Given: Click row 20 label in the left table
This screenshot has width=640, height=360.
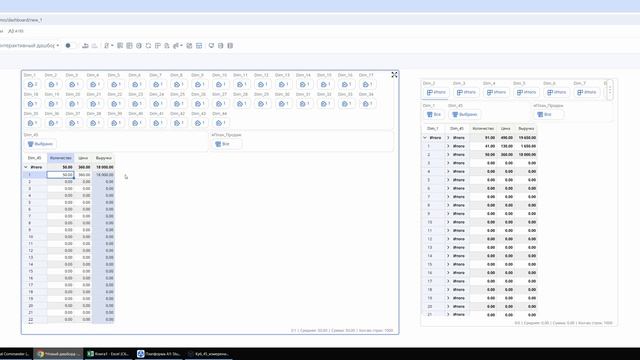Looking at the screenshot, I should pos(31,306).
